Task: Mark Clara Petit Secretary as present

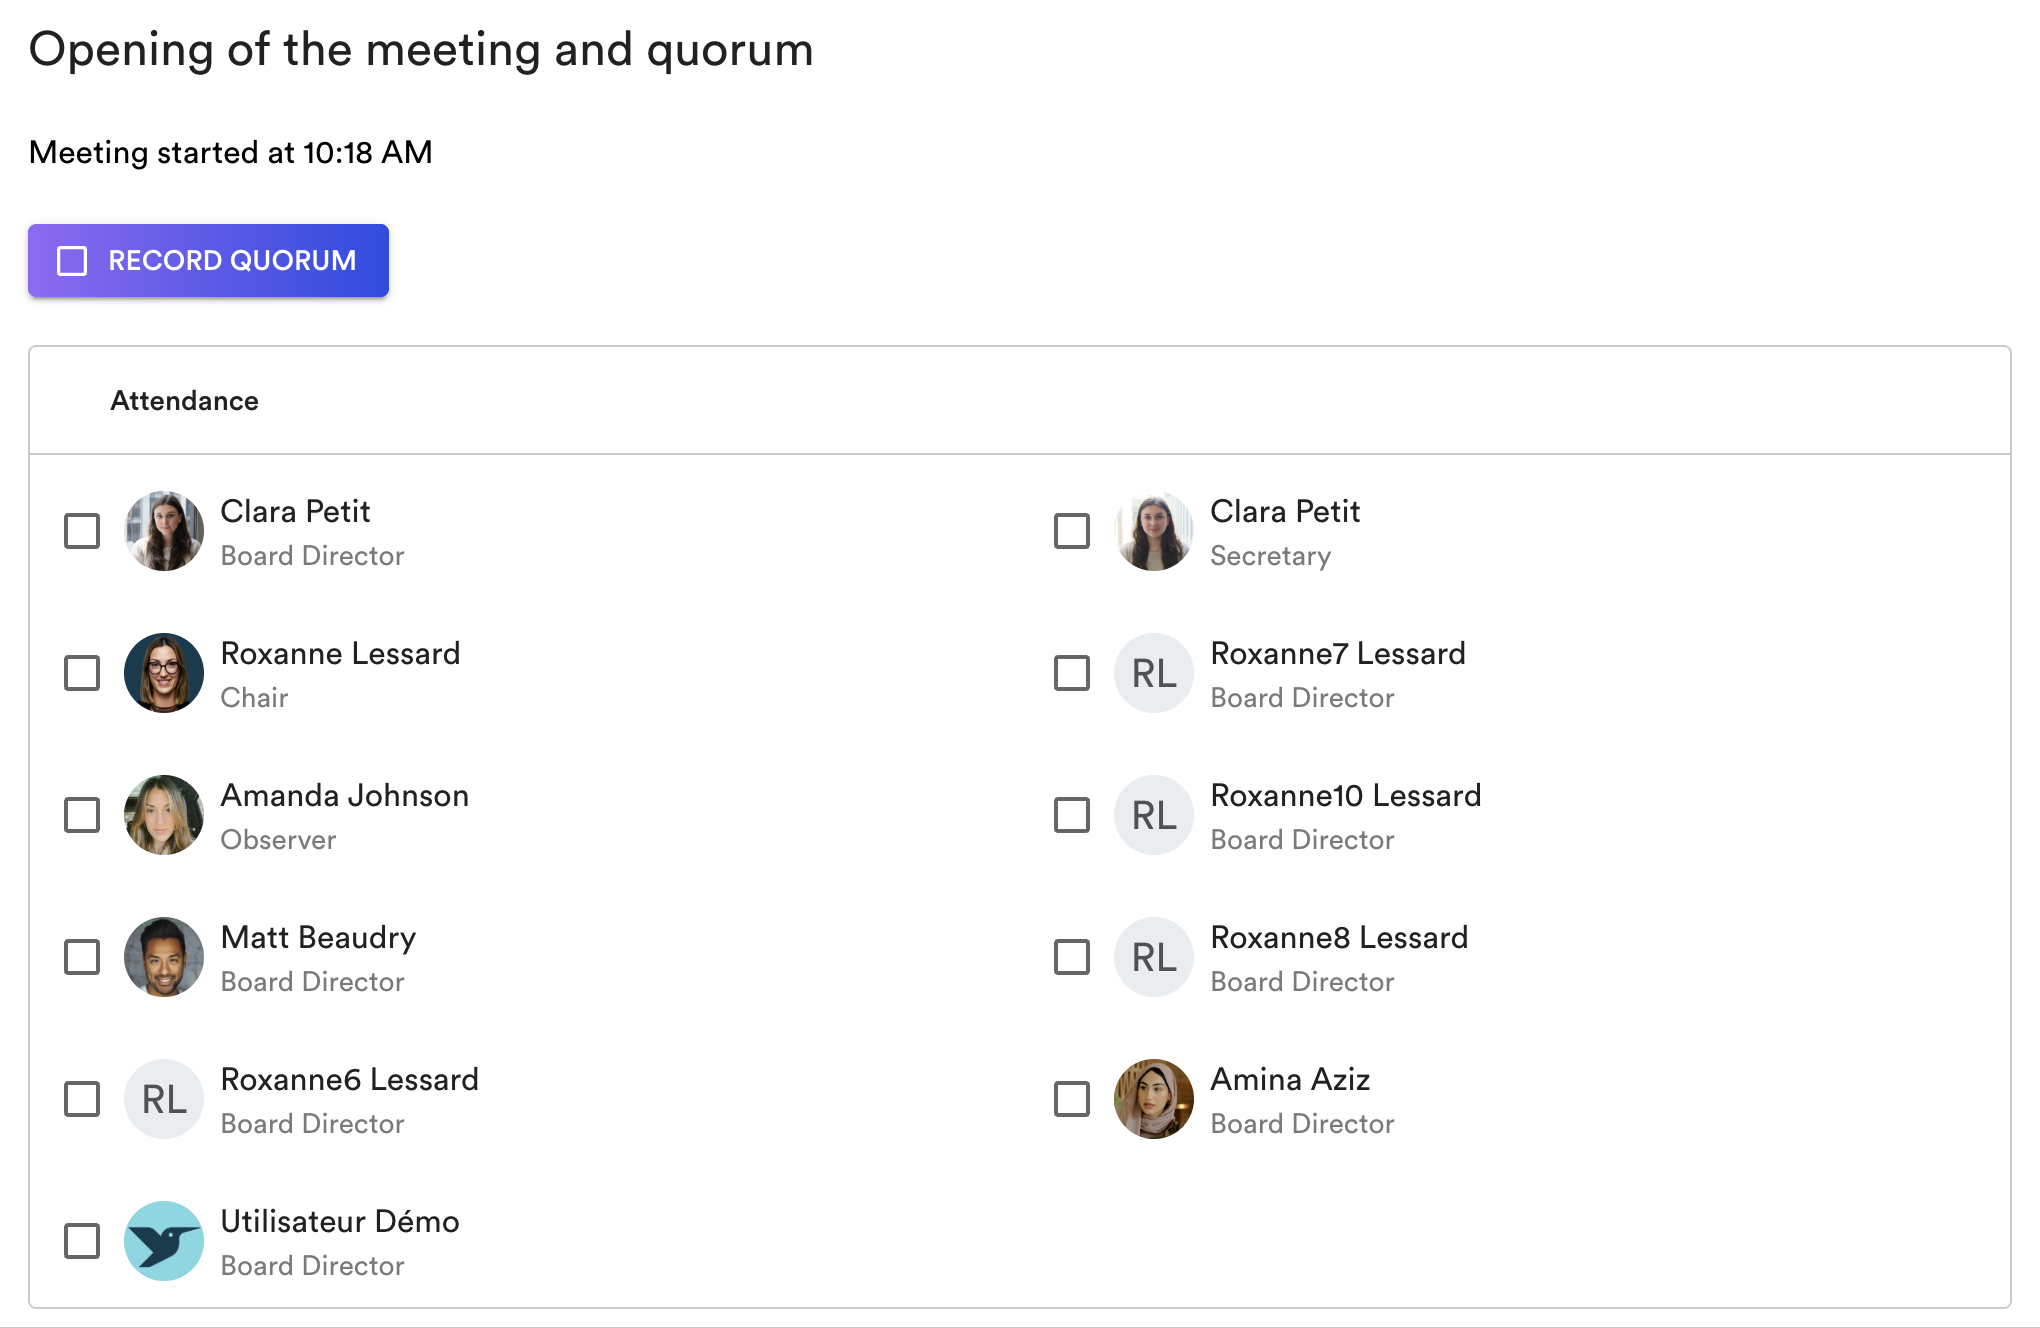Action: pos(1072,531)
